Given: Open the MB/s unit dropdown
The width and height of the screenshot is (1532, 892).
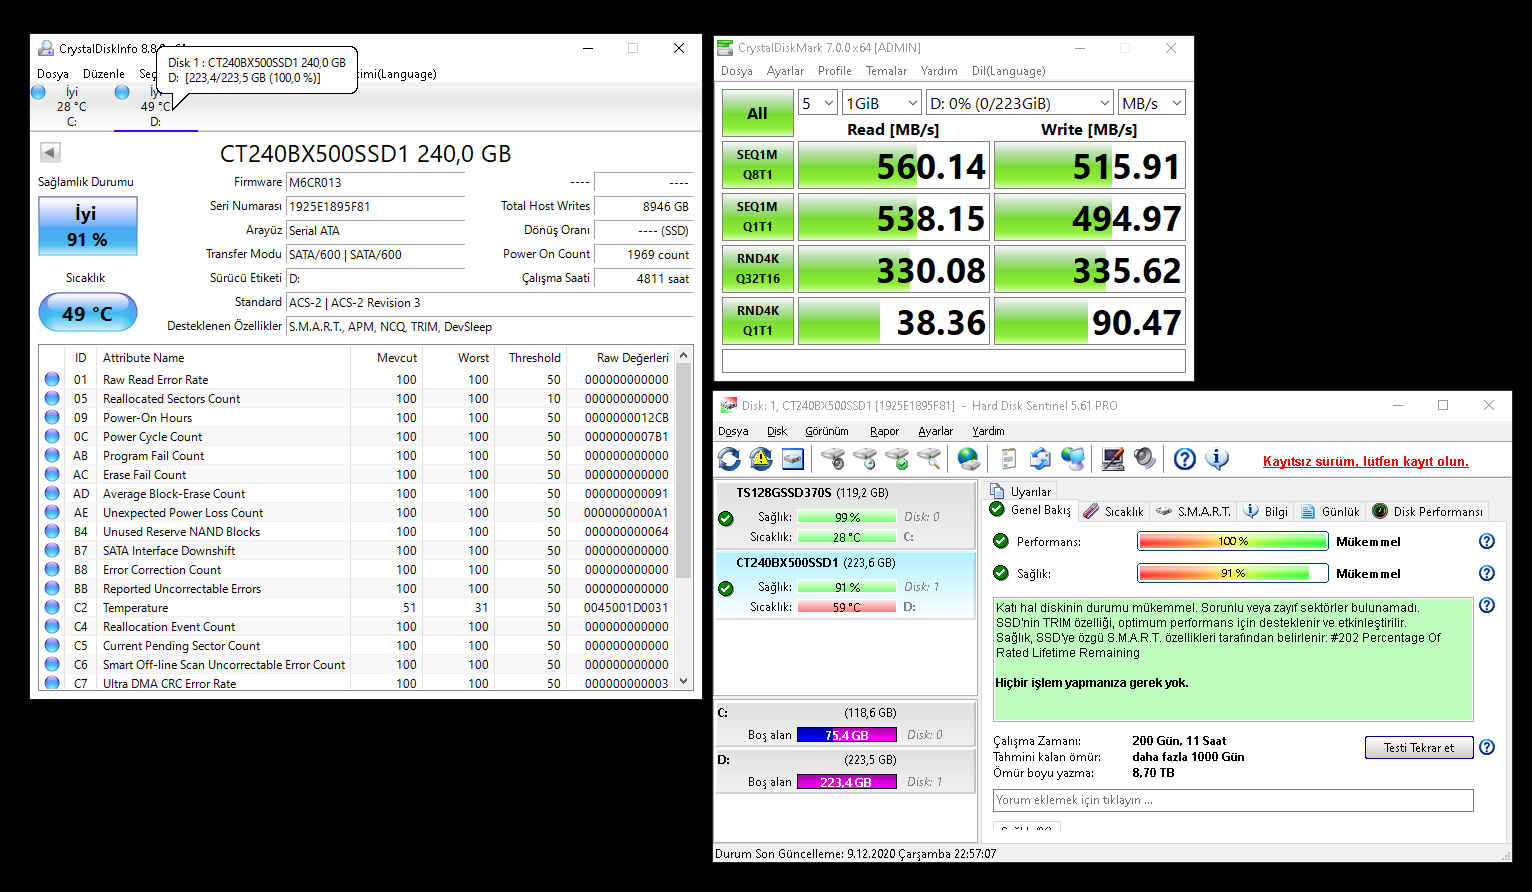Looking at the screenshot, I should click(x=1152, y=103).
